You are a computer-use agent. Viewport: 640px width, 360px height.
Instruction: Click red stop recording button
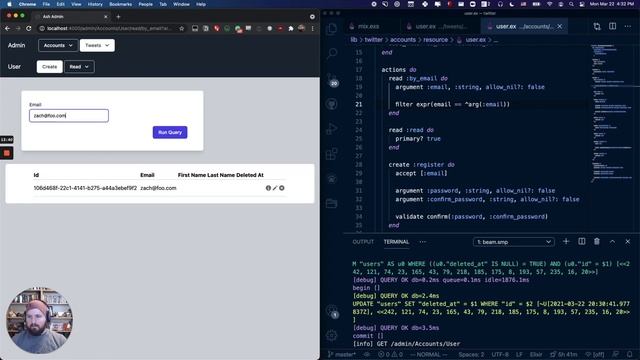click(x=7, y=153)
